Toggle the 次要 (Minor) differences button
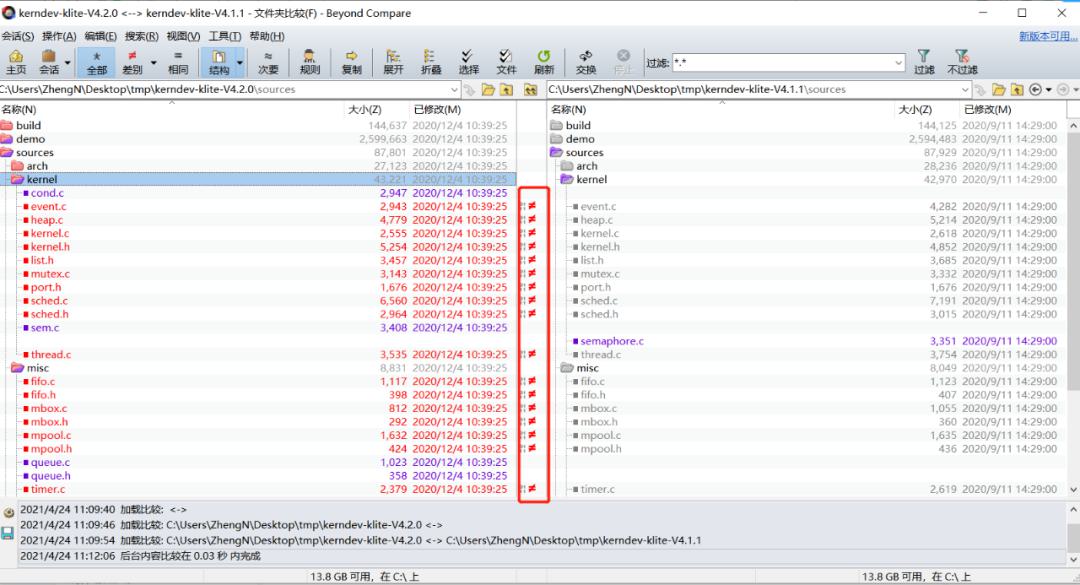 pyautogui.click(x=268, y=61)
